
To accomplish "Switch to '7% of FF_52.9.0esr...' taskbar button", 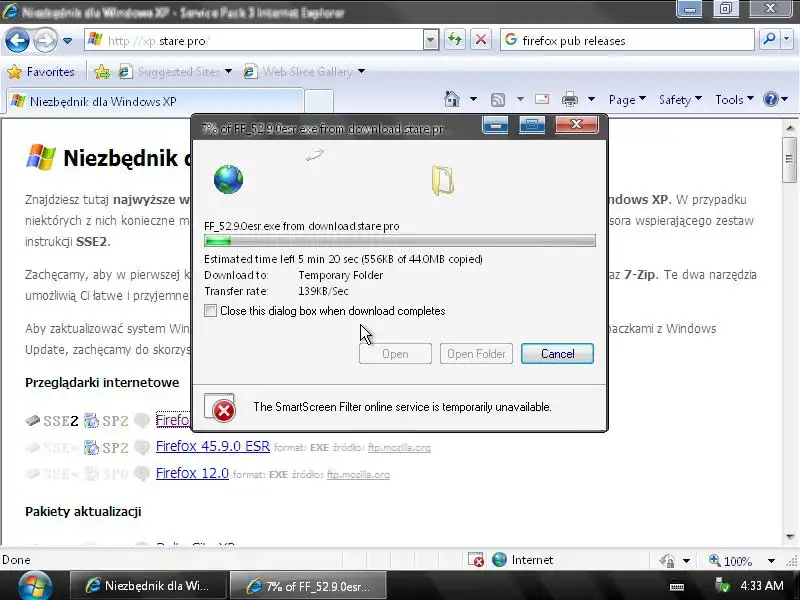I will (308, 586).
